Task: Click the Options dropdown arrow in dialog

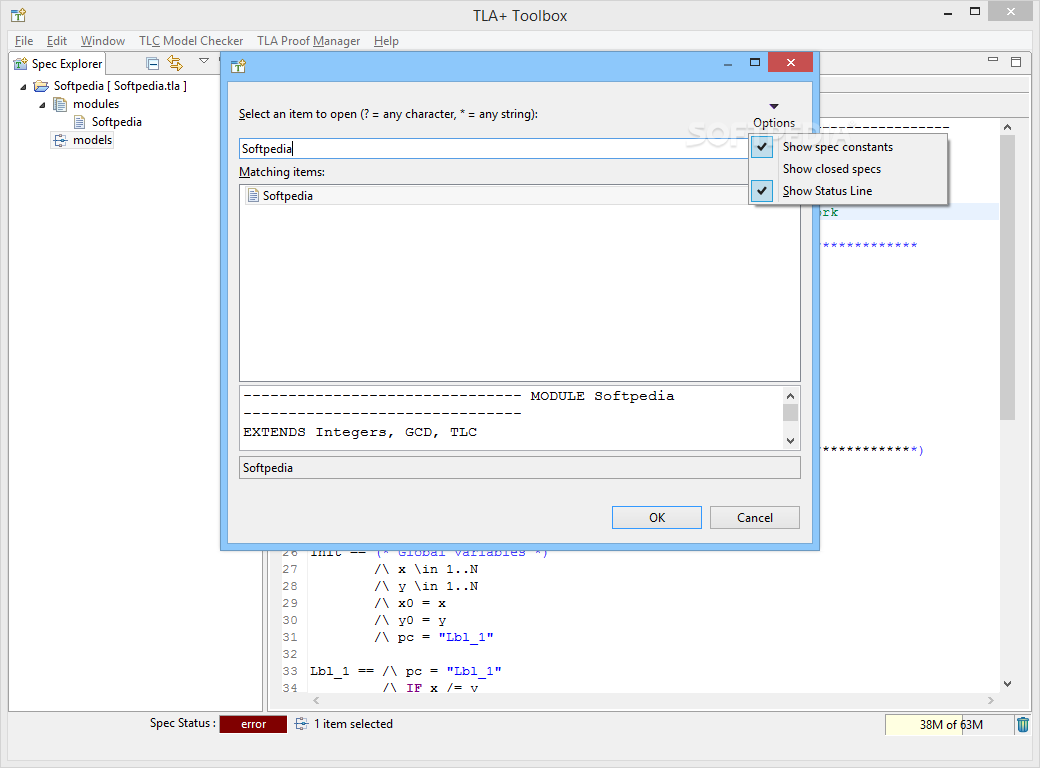Action: point(773,107)
